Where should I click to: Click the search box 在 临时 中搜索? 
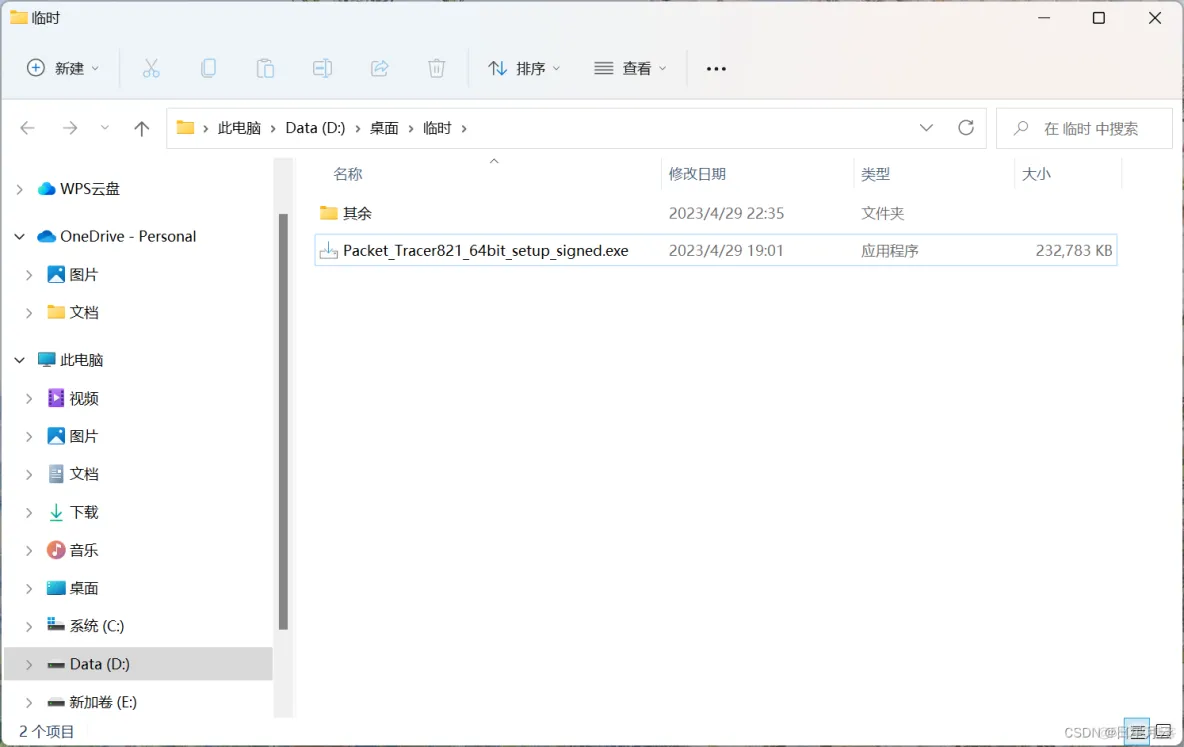(x=1084, y=128)
